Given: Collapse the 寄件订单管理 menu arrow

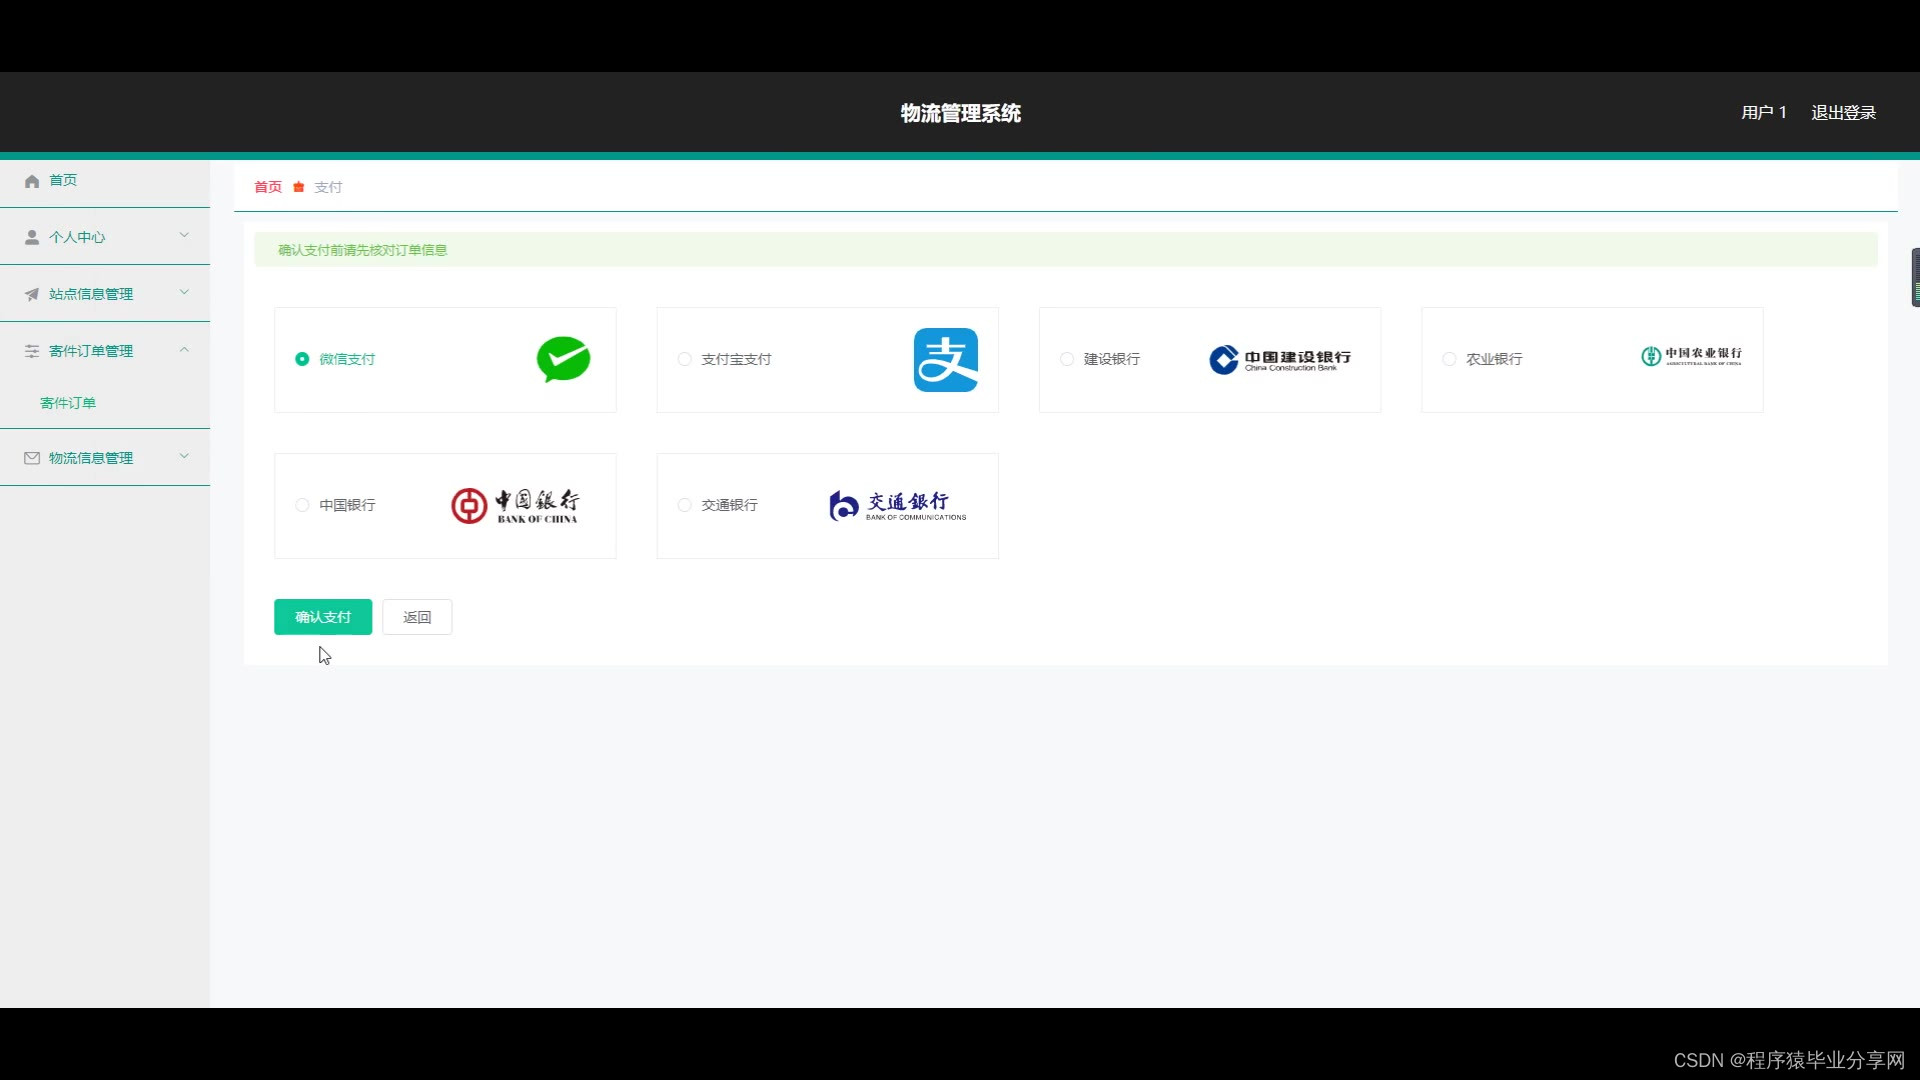Looking at the screenshot, I should click(184, 350).
